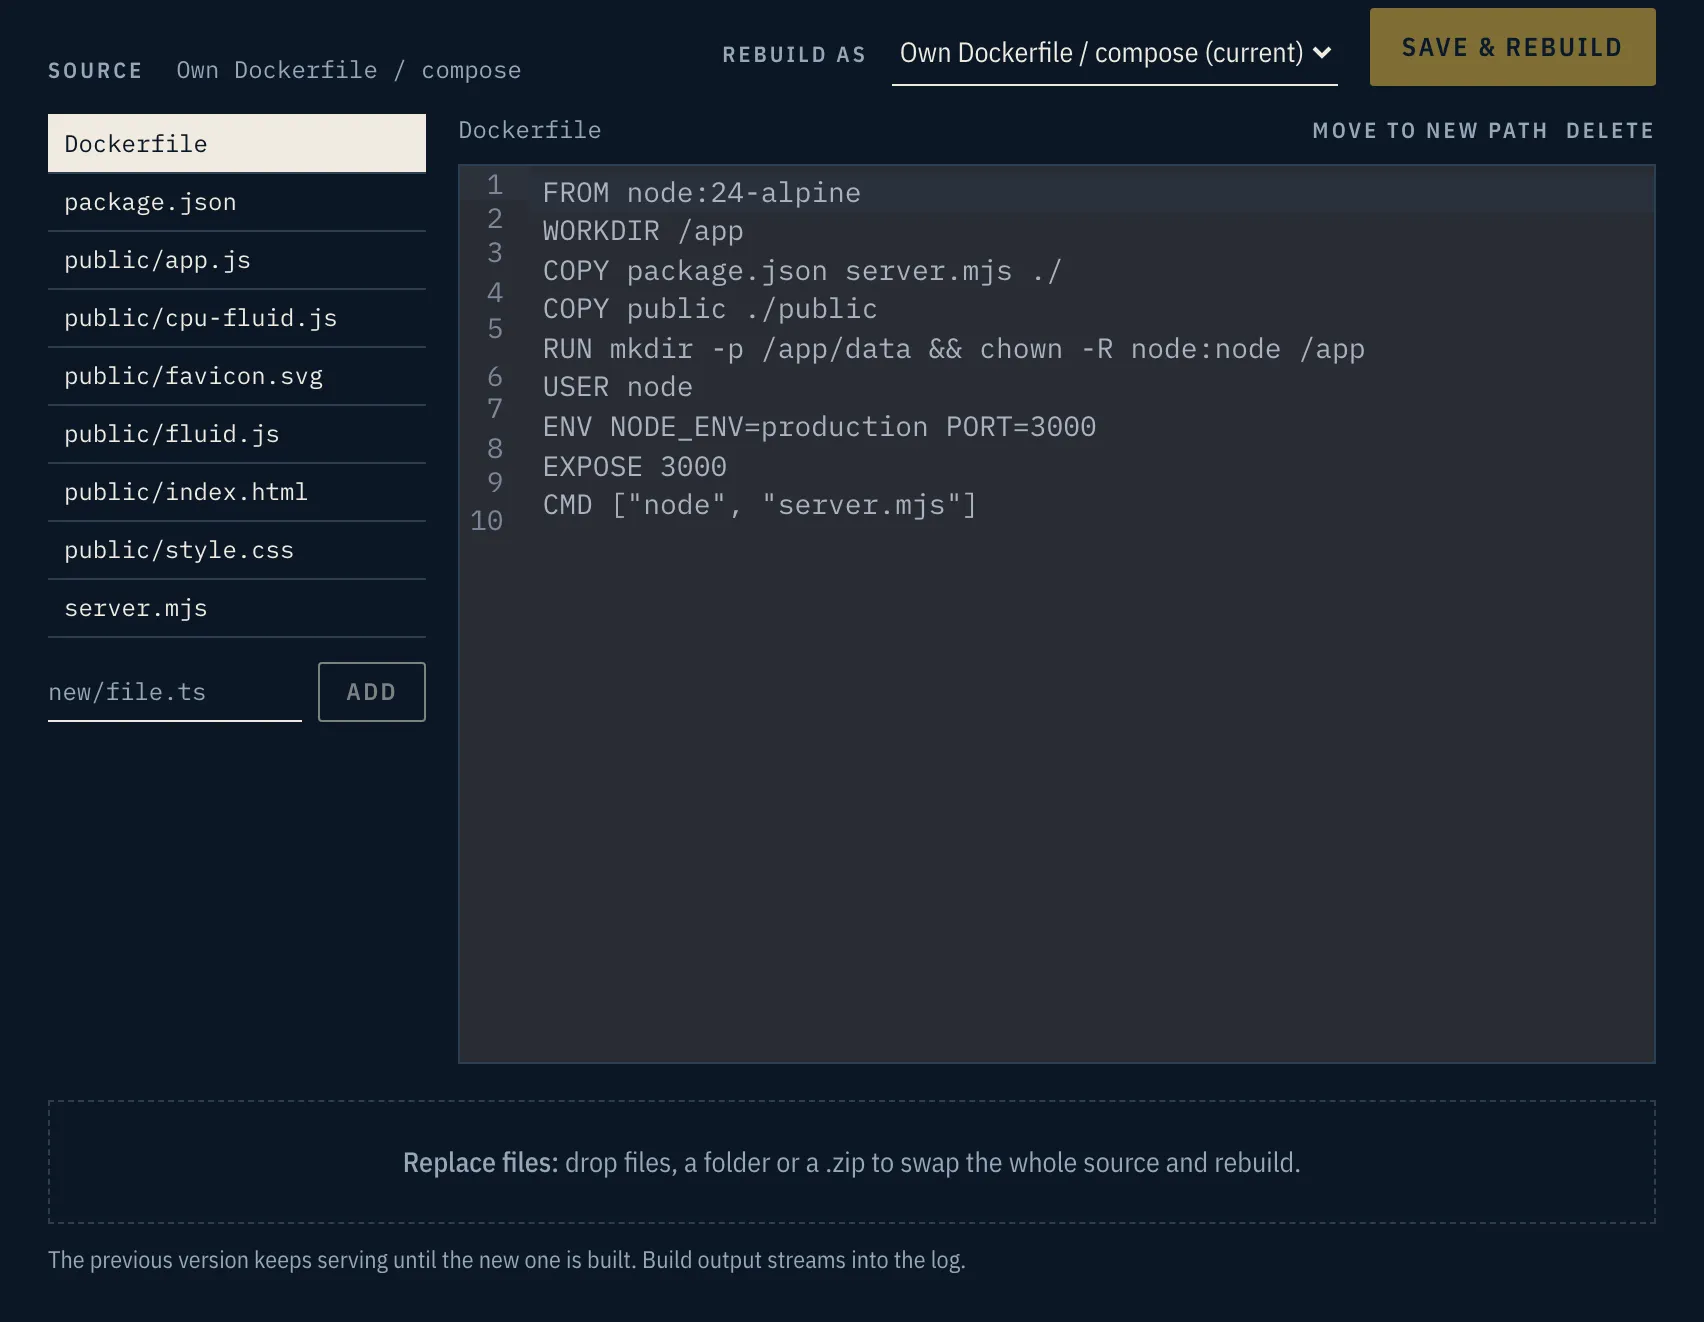Open the Rebuild As dropdown

pyautogui.click(x=1114, y=53)
